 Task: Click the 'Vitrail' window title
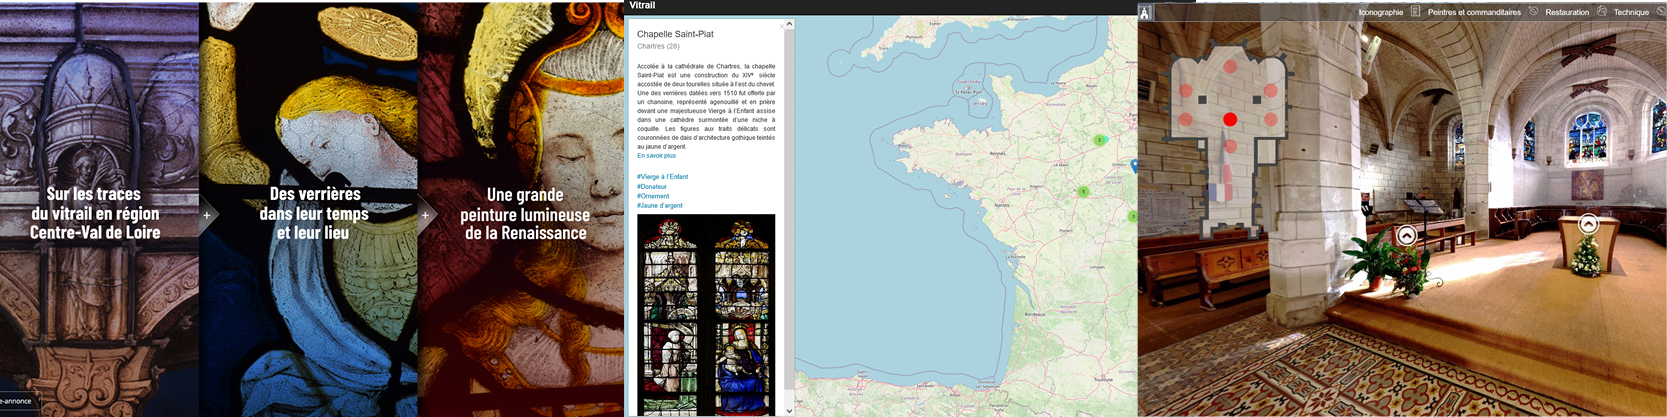(642, 5)
